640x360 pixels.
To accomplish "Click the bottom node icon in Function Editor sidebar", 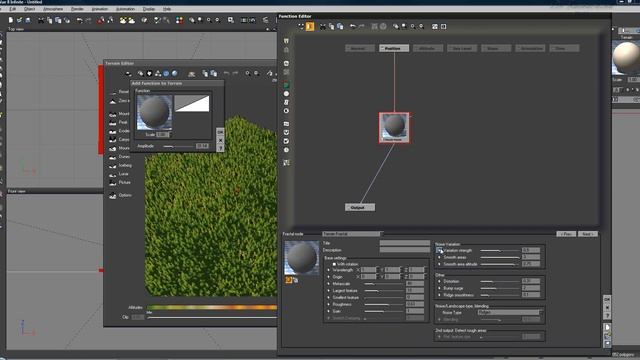I will (286, 162).
